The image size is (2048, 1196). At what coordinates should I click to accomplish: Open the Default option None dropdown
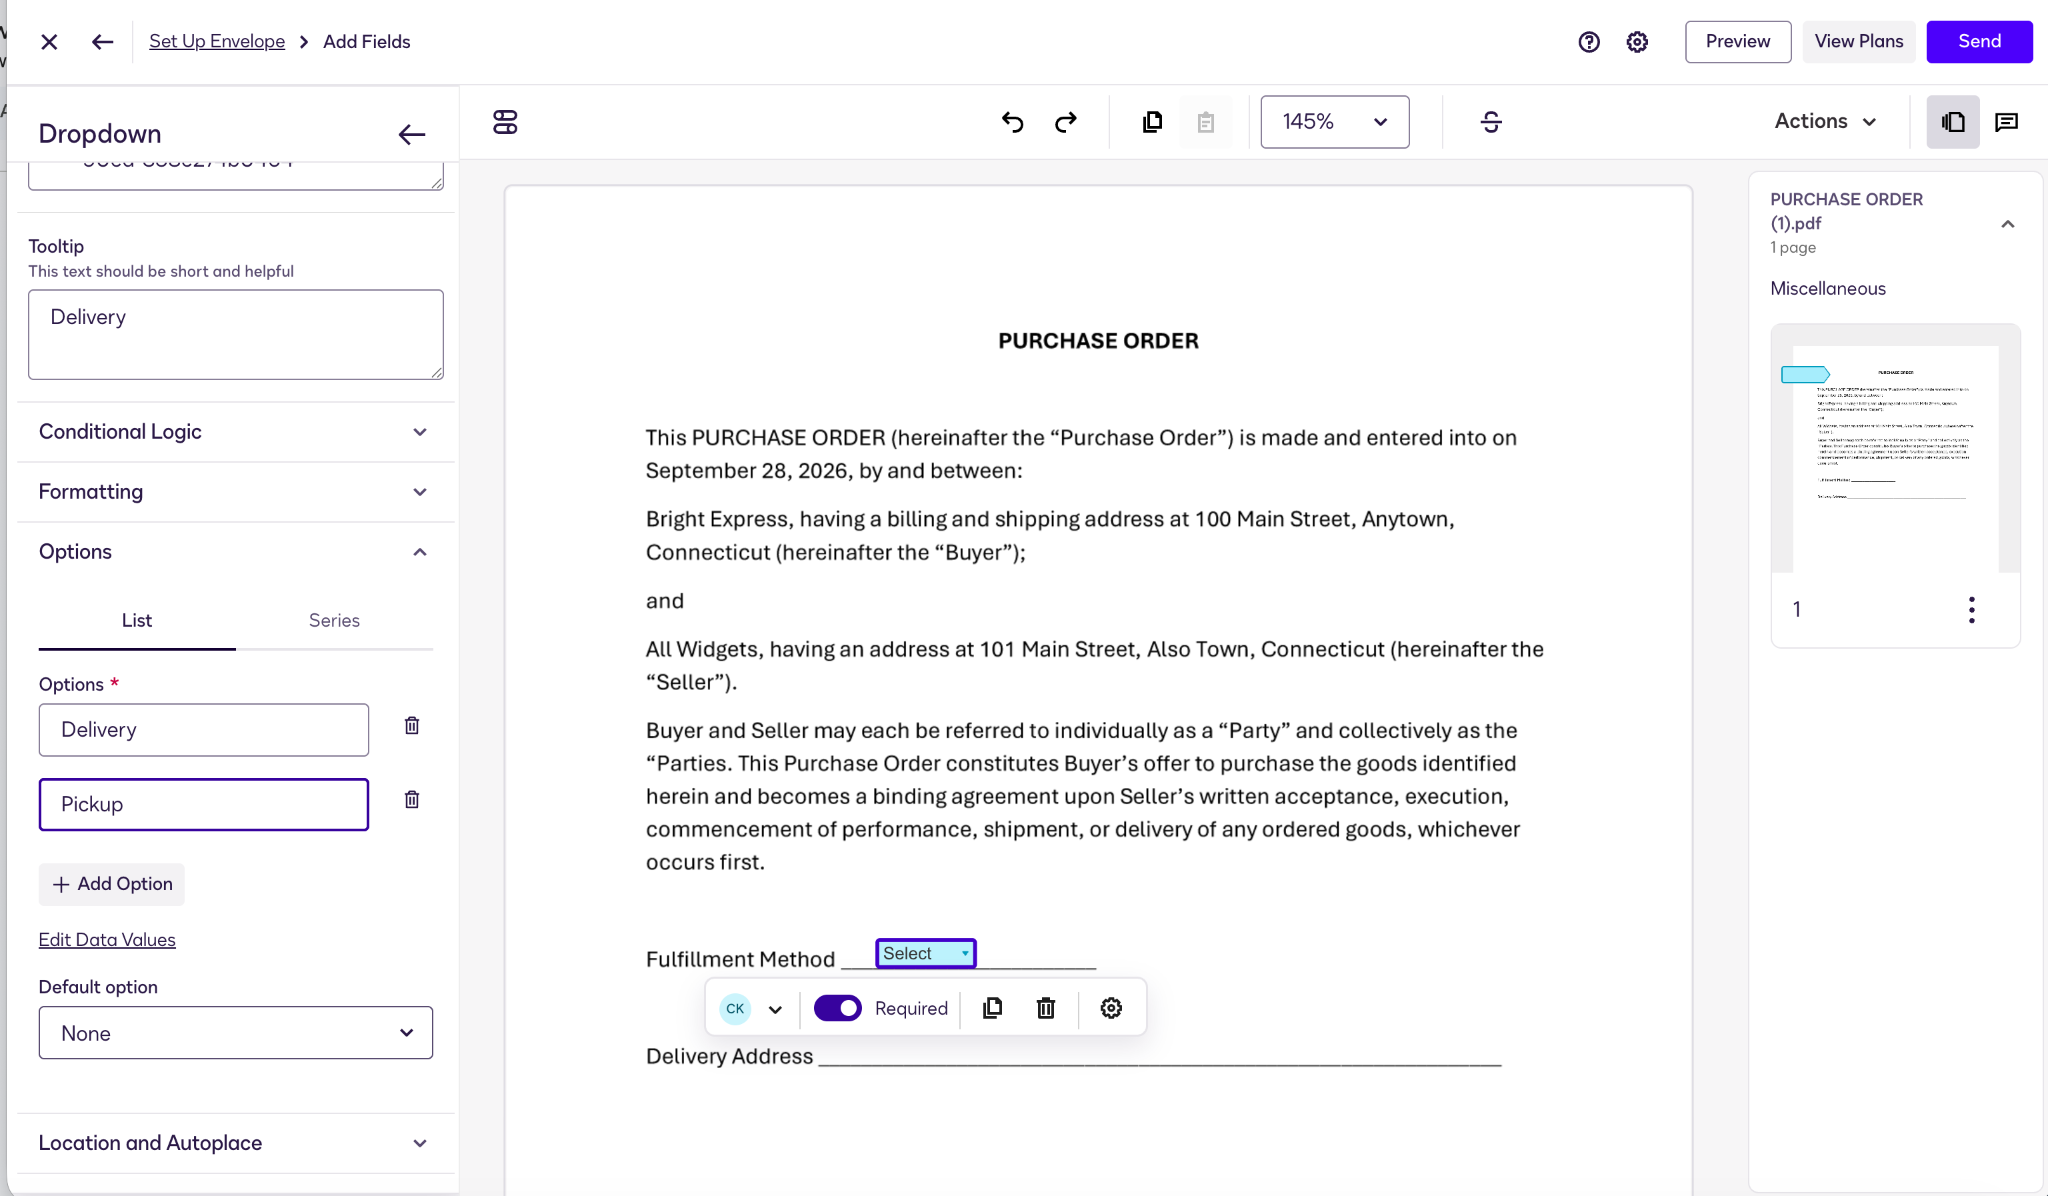coord(236,1033)
